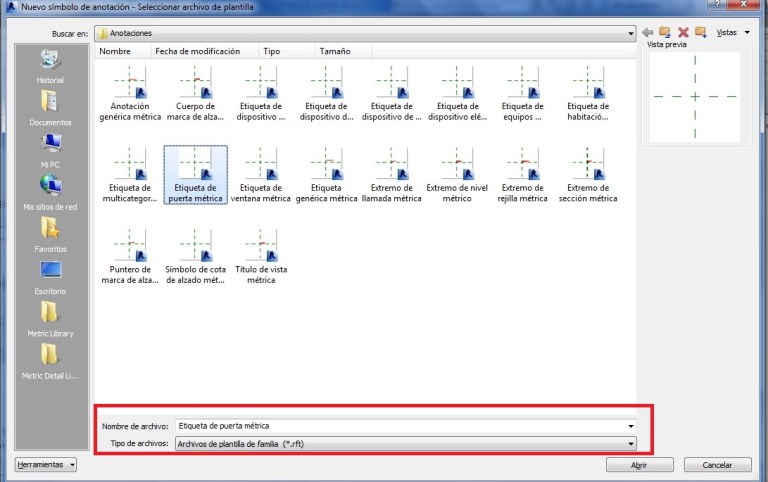This screenshot has height=482, width=768.
Task: Expand the Buscar en folder dropdown
Action: [630, 33]
